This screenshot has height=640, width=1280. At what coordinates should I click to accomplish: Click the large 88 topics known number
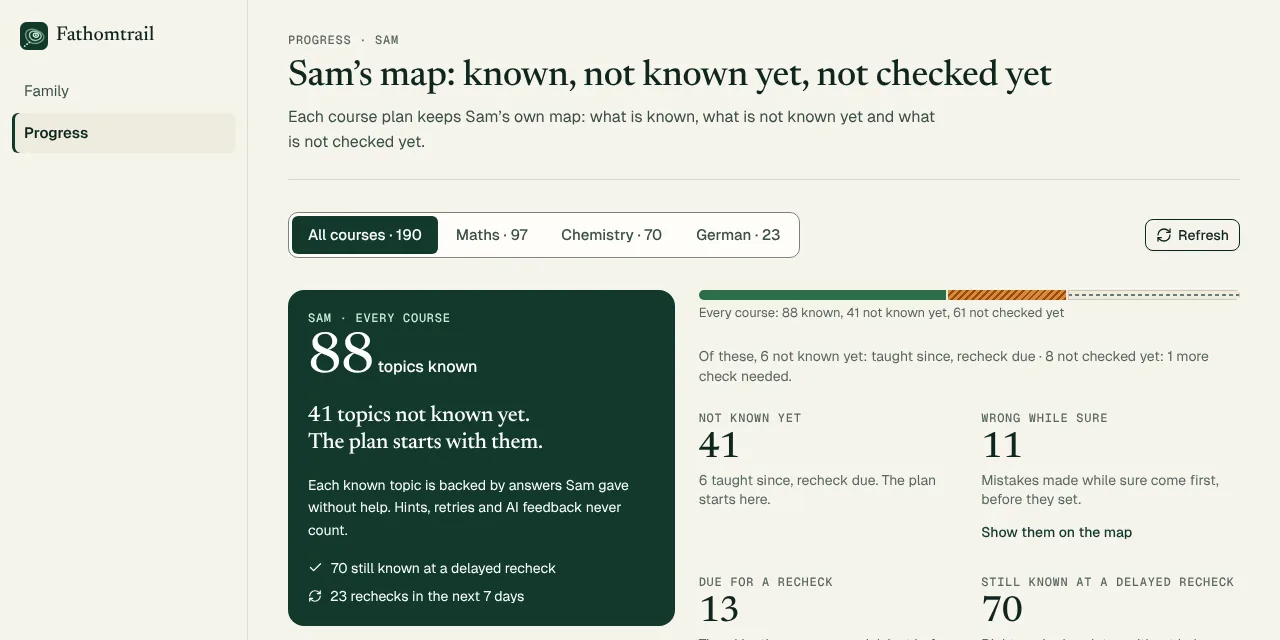point(341,353)
